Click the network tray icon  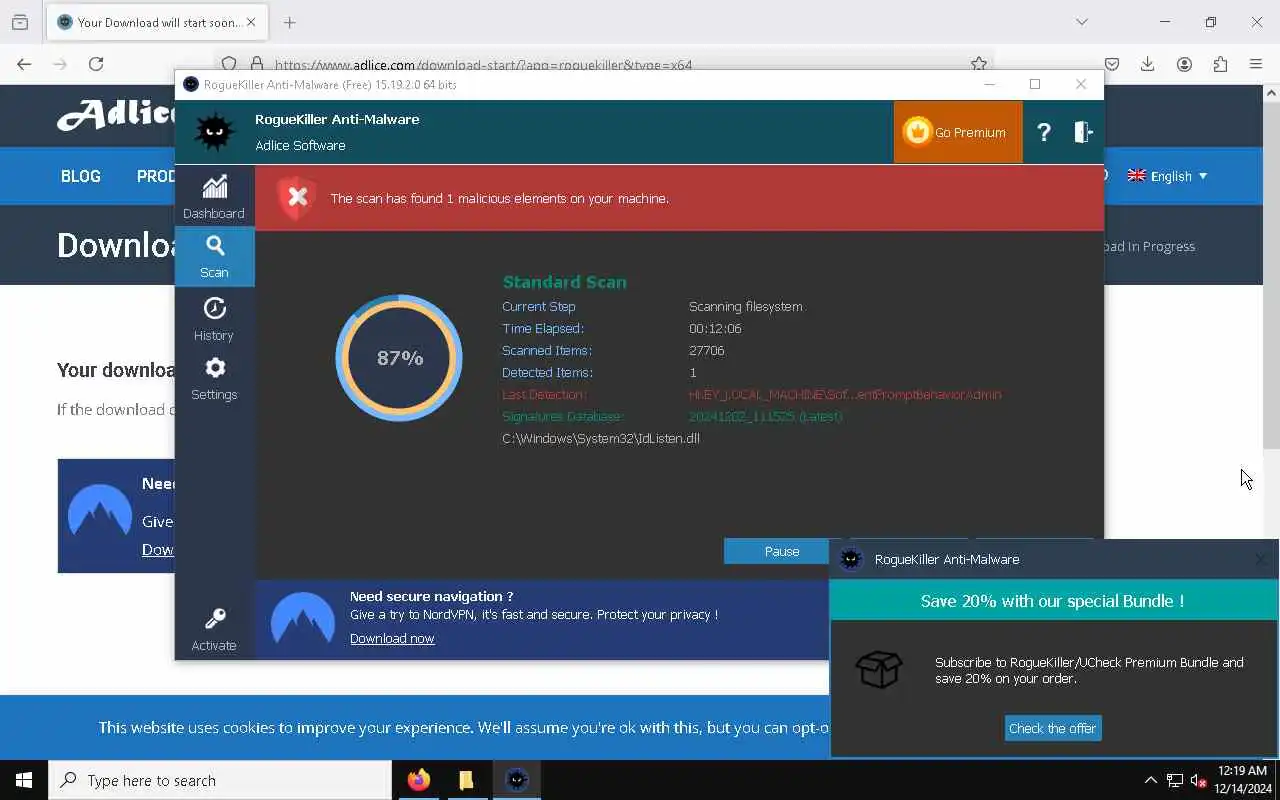click(x=1175, y=780)
